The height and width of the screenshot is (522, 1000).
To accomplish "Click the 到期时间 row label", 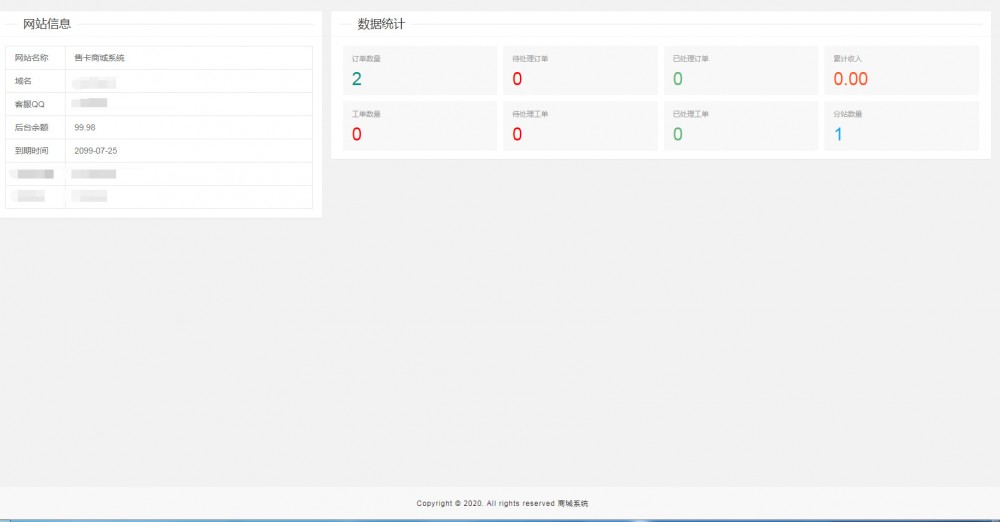I will click(31, 150).
